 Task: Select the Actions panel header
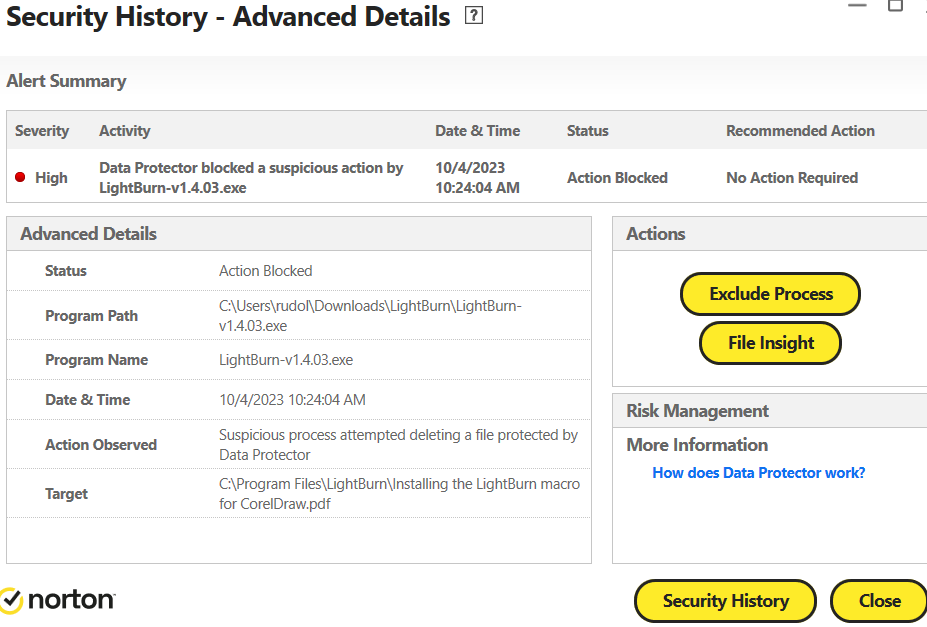tap(656, 234)
